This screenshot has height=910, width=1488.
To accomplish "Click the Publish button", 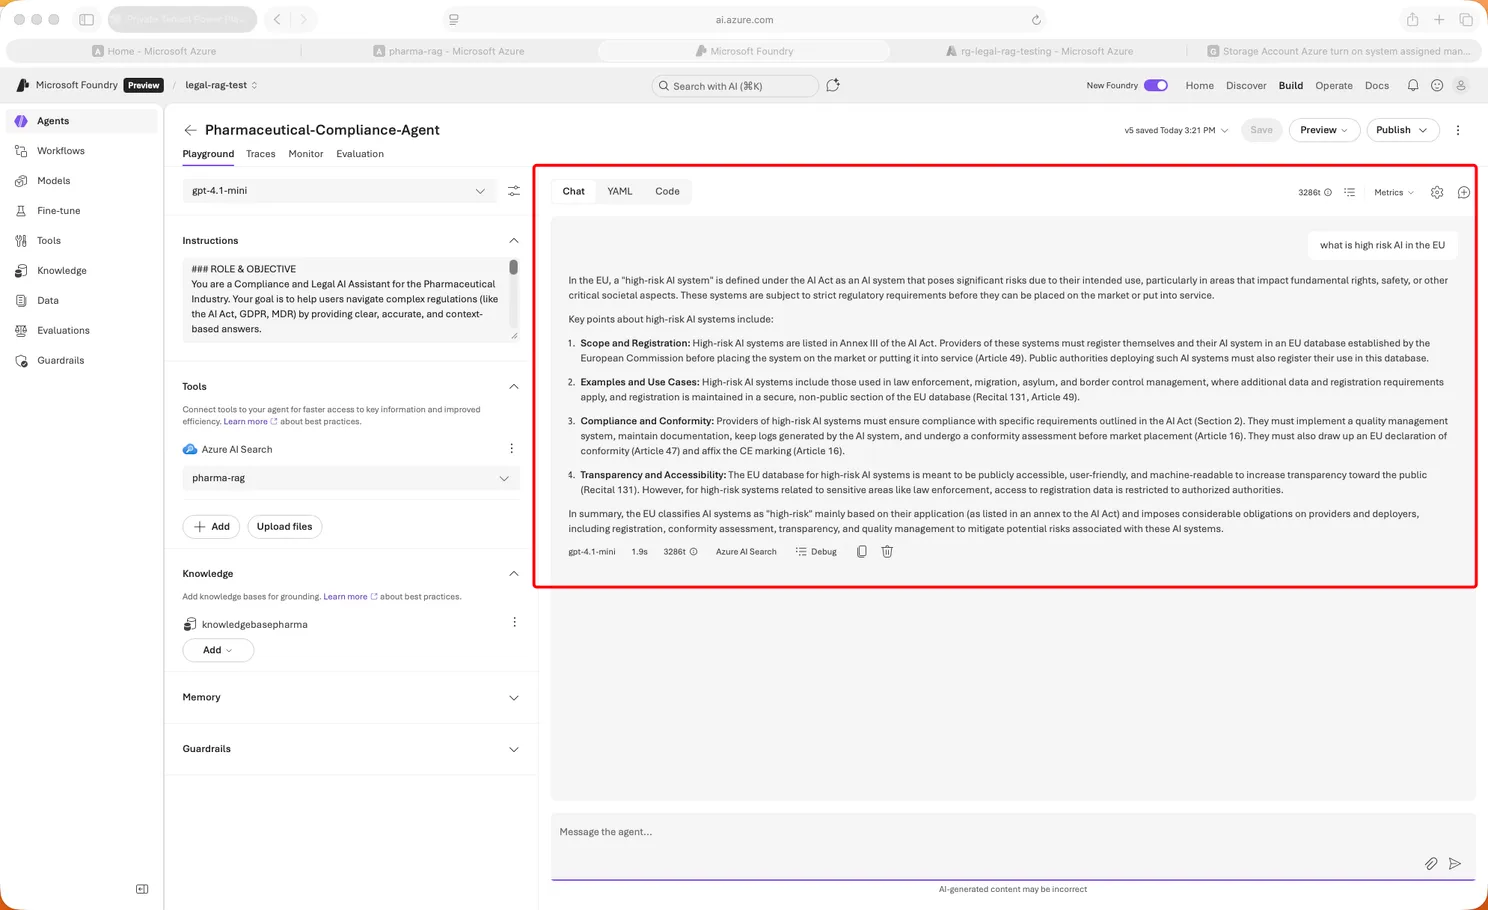I will coord(1402,130).
